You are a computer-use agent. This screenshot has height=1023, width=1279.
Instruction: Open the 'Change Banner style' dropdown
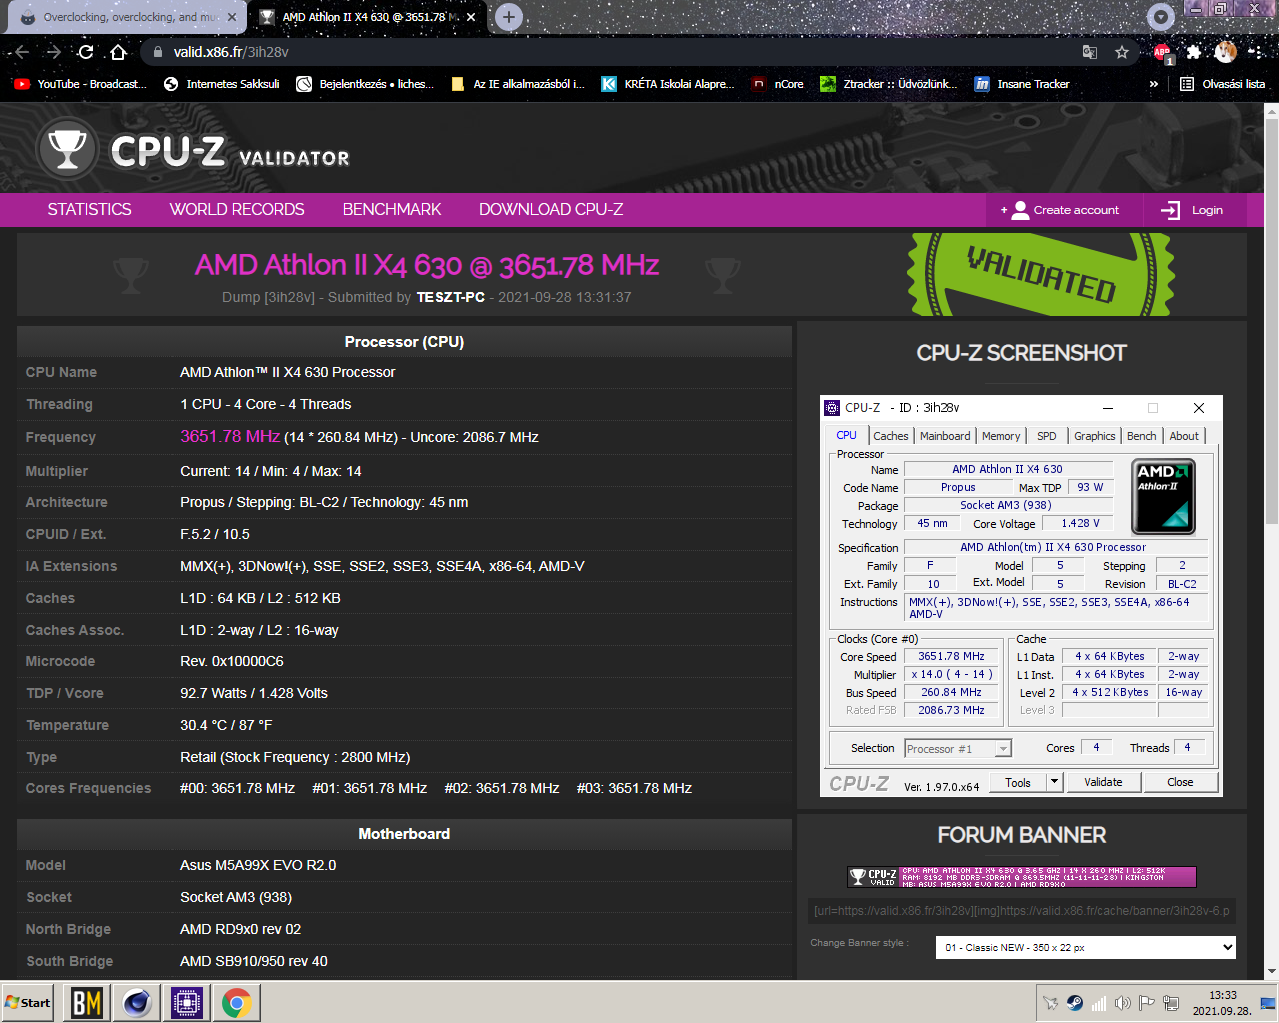1087,947
